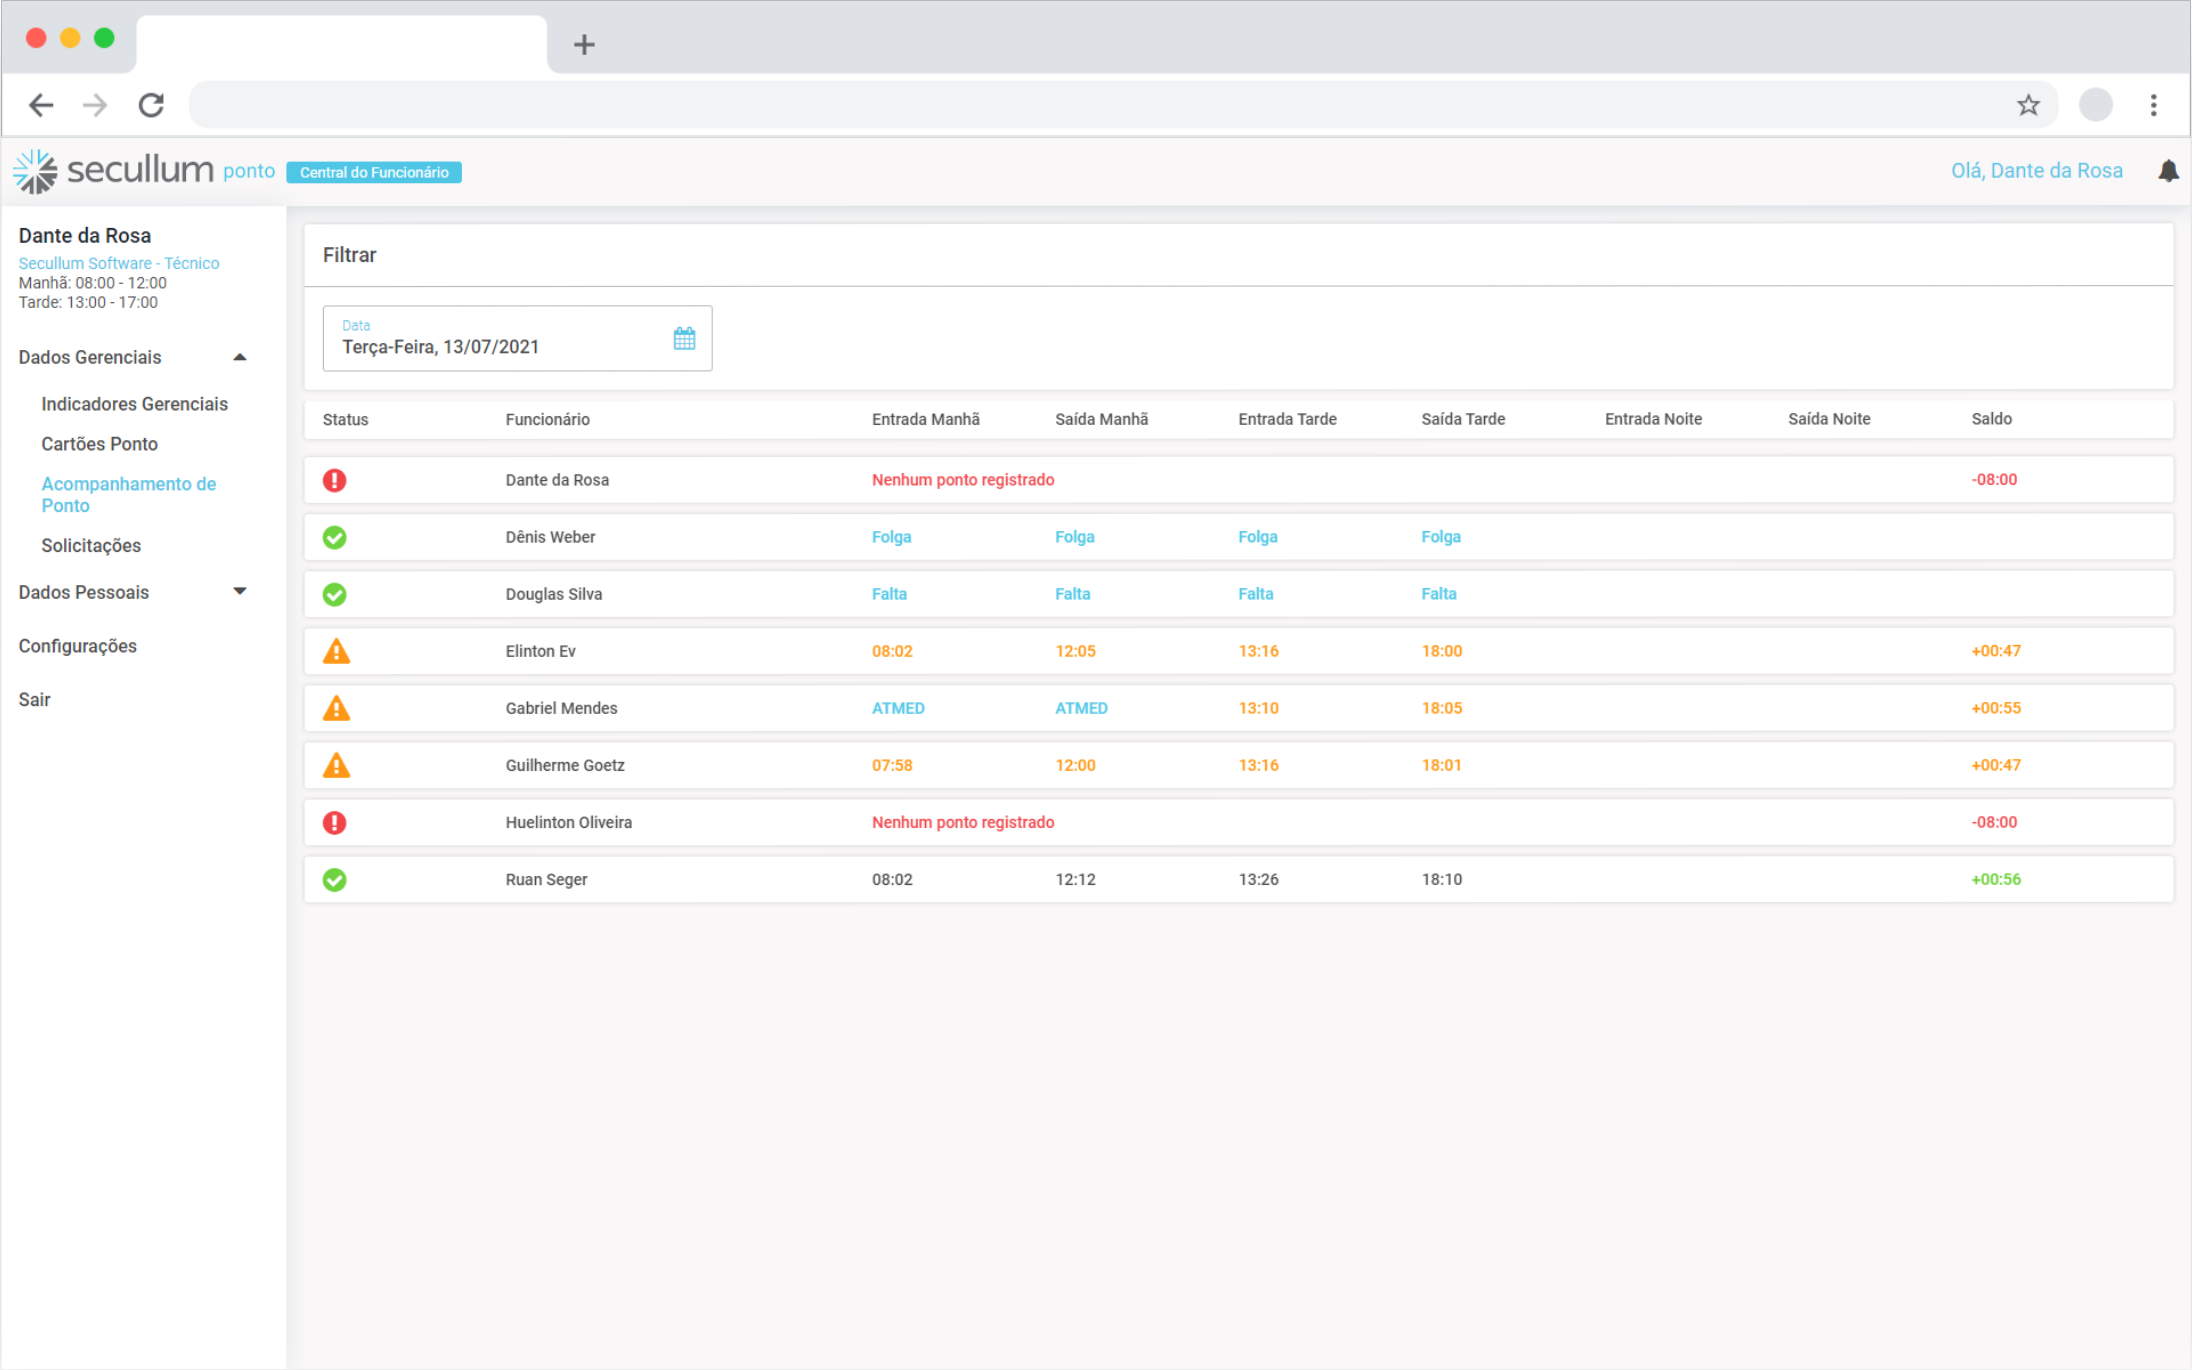Go to Cartões Ponto
The image size is (2192, 1370).
click(x=99, y=444)
